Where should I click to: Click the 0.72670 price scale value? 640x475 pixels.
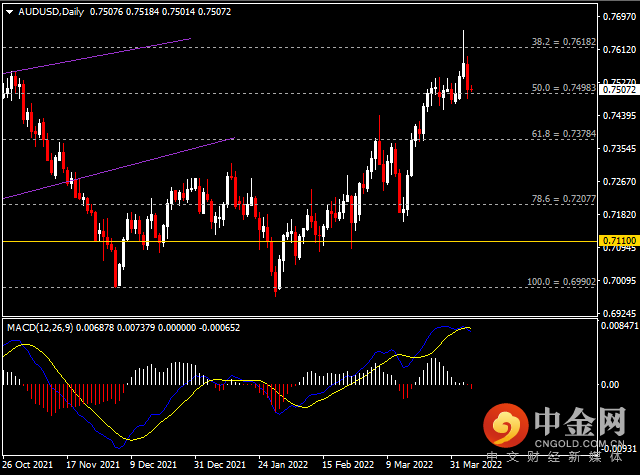(x=620, y=182)
